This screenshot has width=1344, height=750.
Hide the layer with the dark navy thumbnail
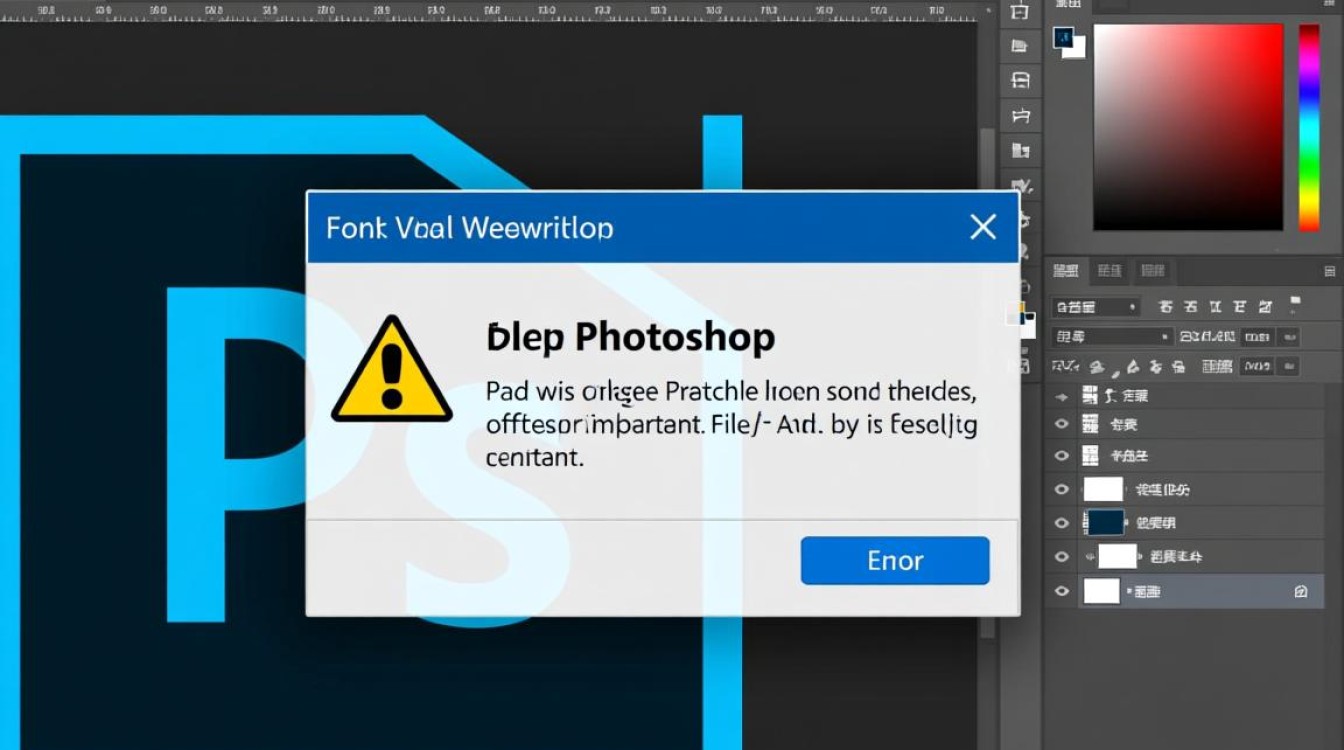pyautogui.click(x=1062, y=523)
